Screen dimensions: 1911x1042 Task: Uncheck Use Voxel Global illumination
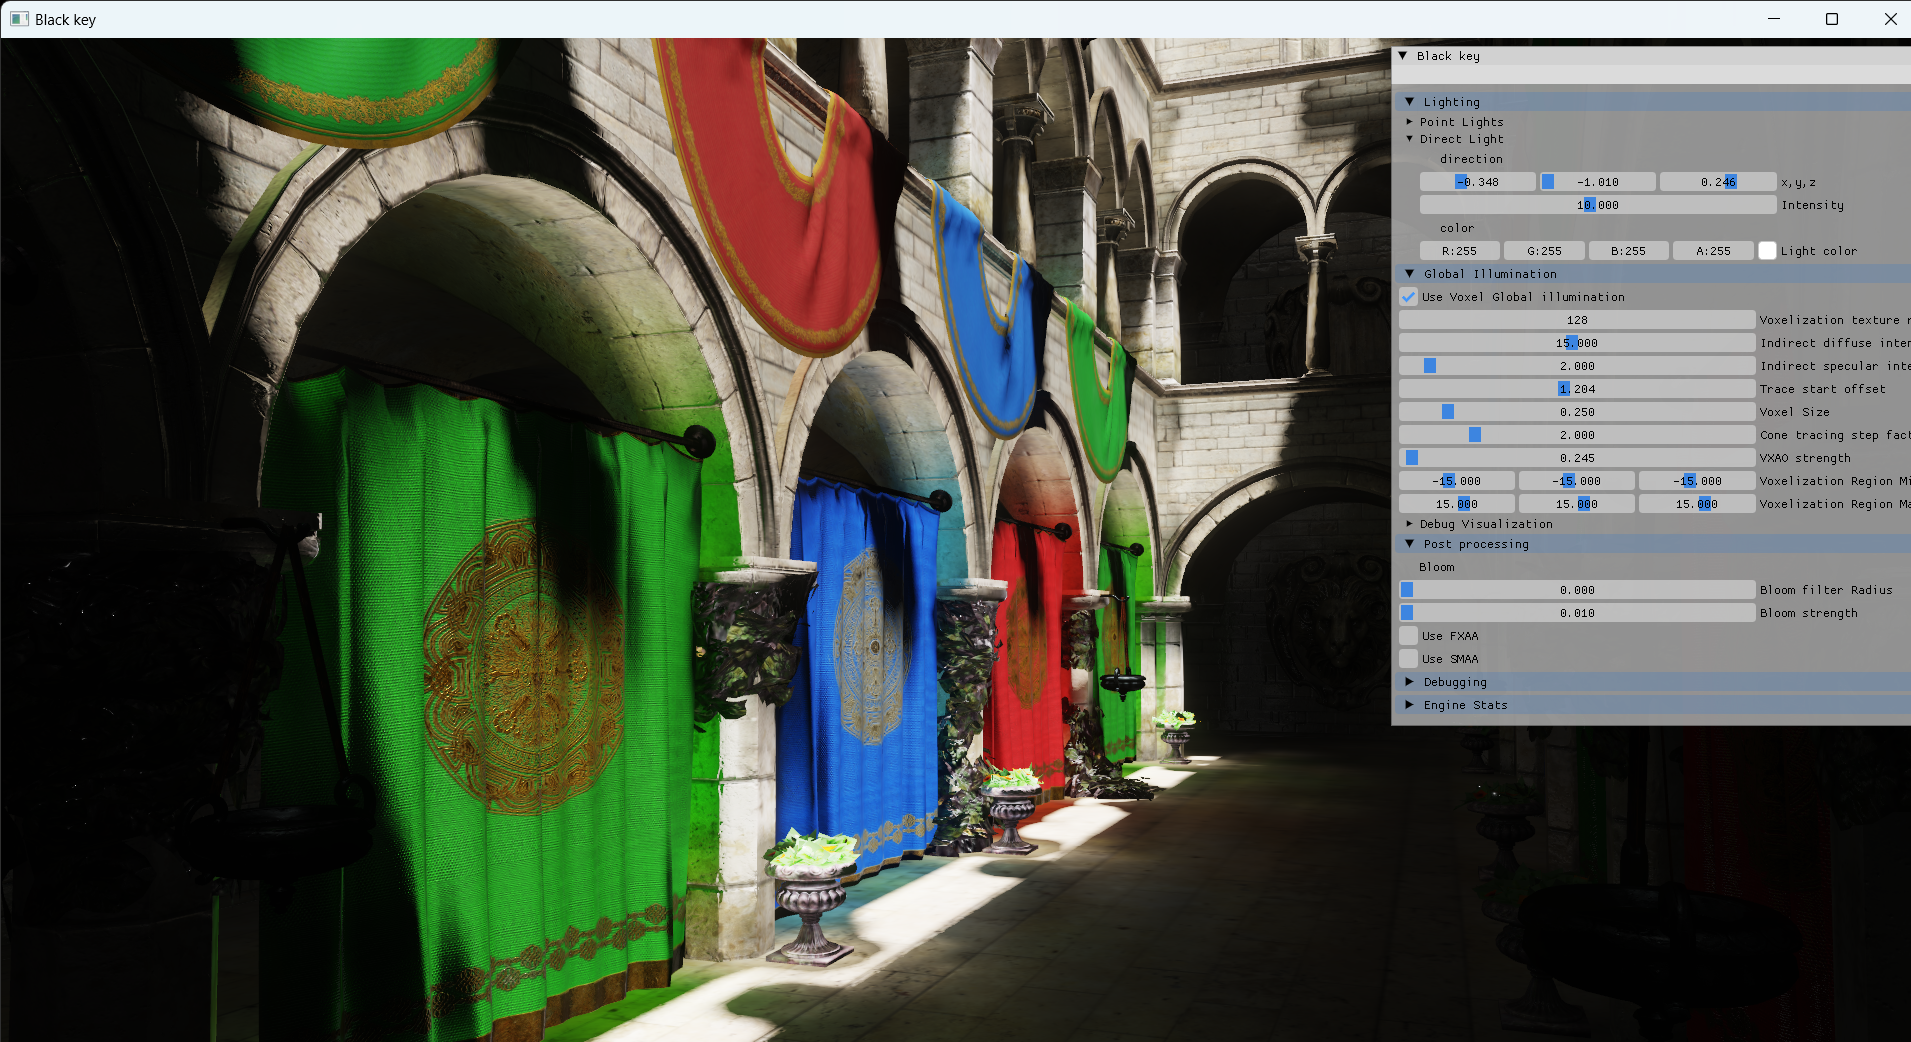(x=1408, y=297)
